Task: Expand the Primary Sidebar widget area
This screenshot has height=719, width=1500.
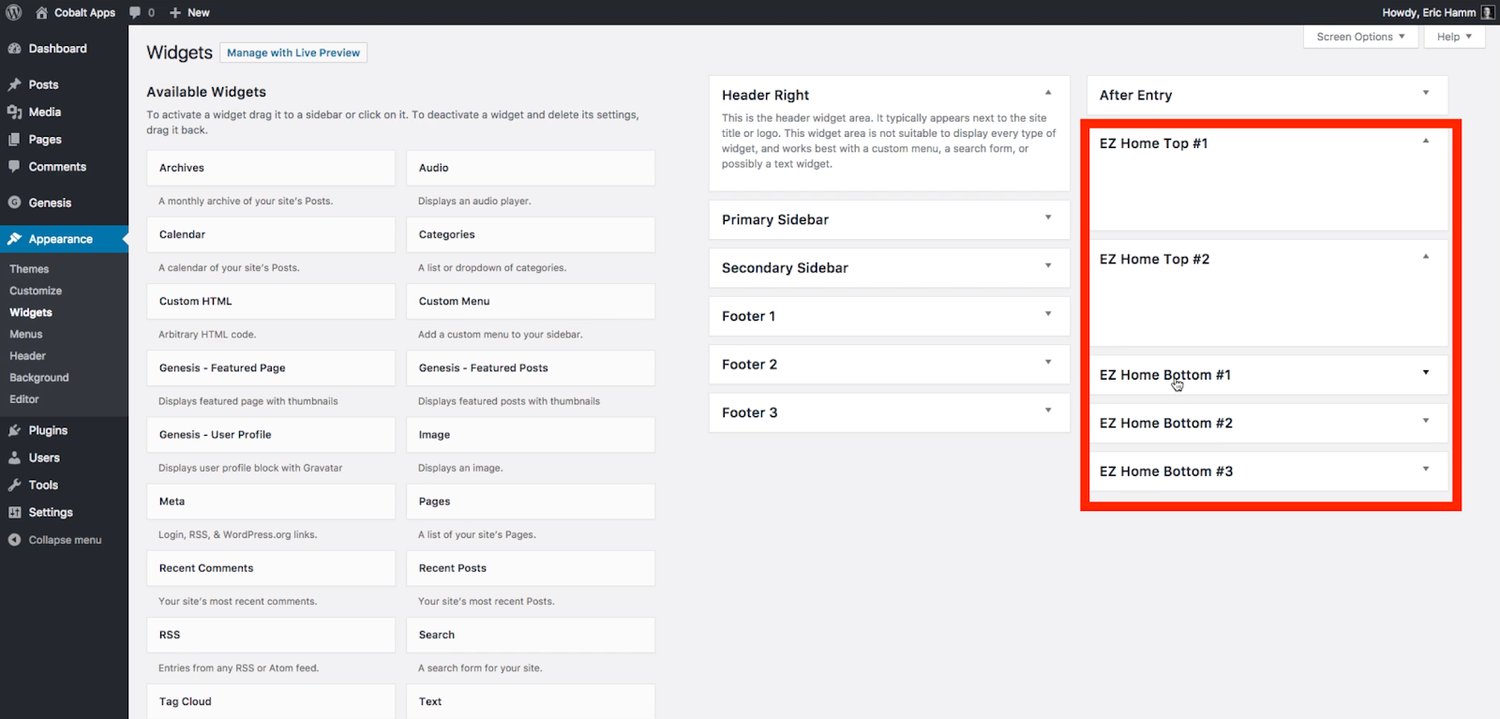Action: point(1048,218)
